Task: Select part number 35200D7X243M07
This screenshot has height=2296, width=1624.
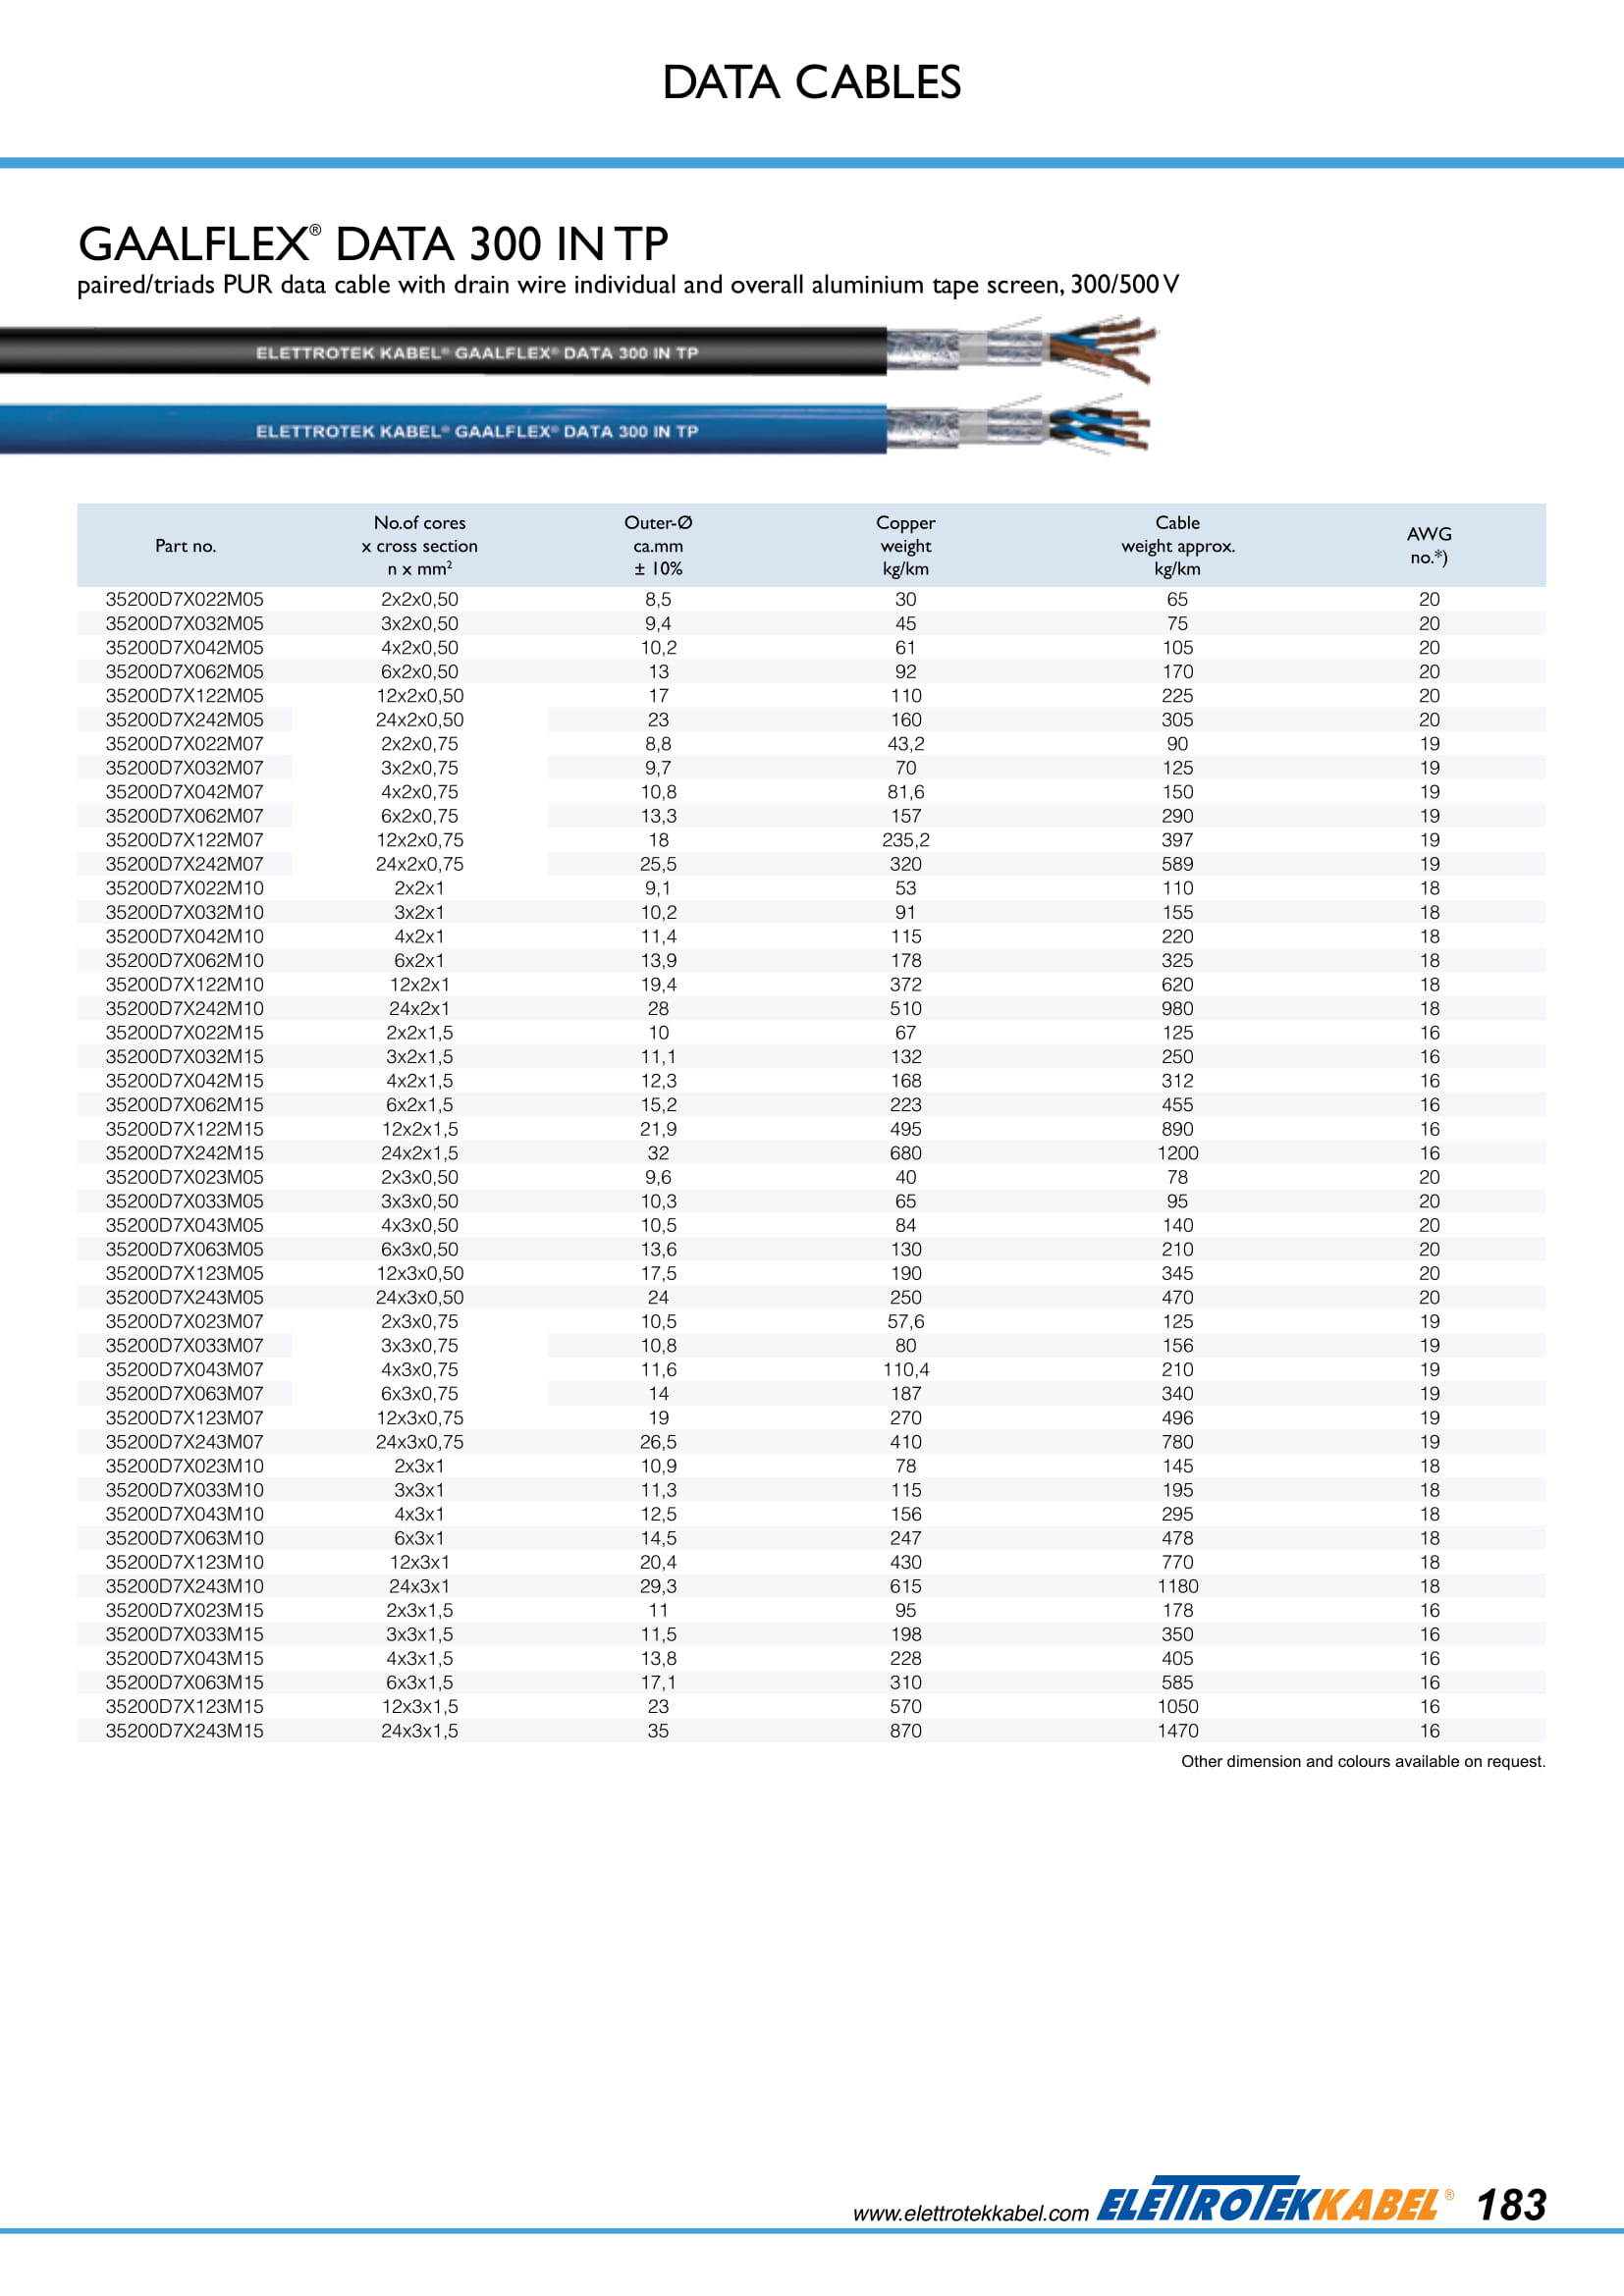Action: pyautogui.click(x=185, y=1442)
